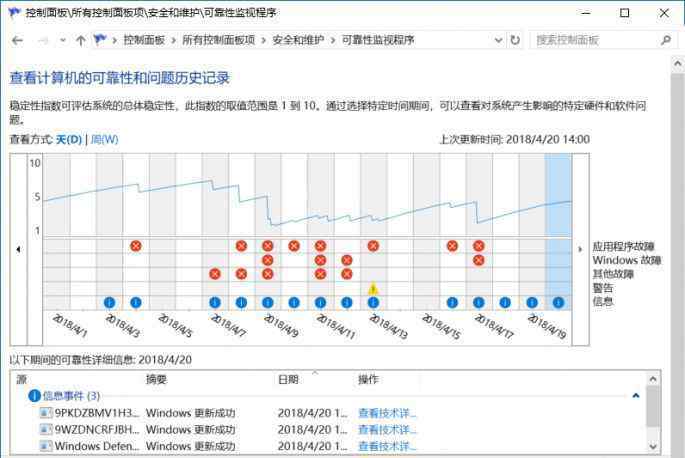The width and height of the screenshot is (685, 458).
Task: Click the application failure icon on 2018/4/4
Action: (136, 246)
